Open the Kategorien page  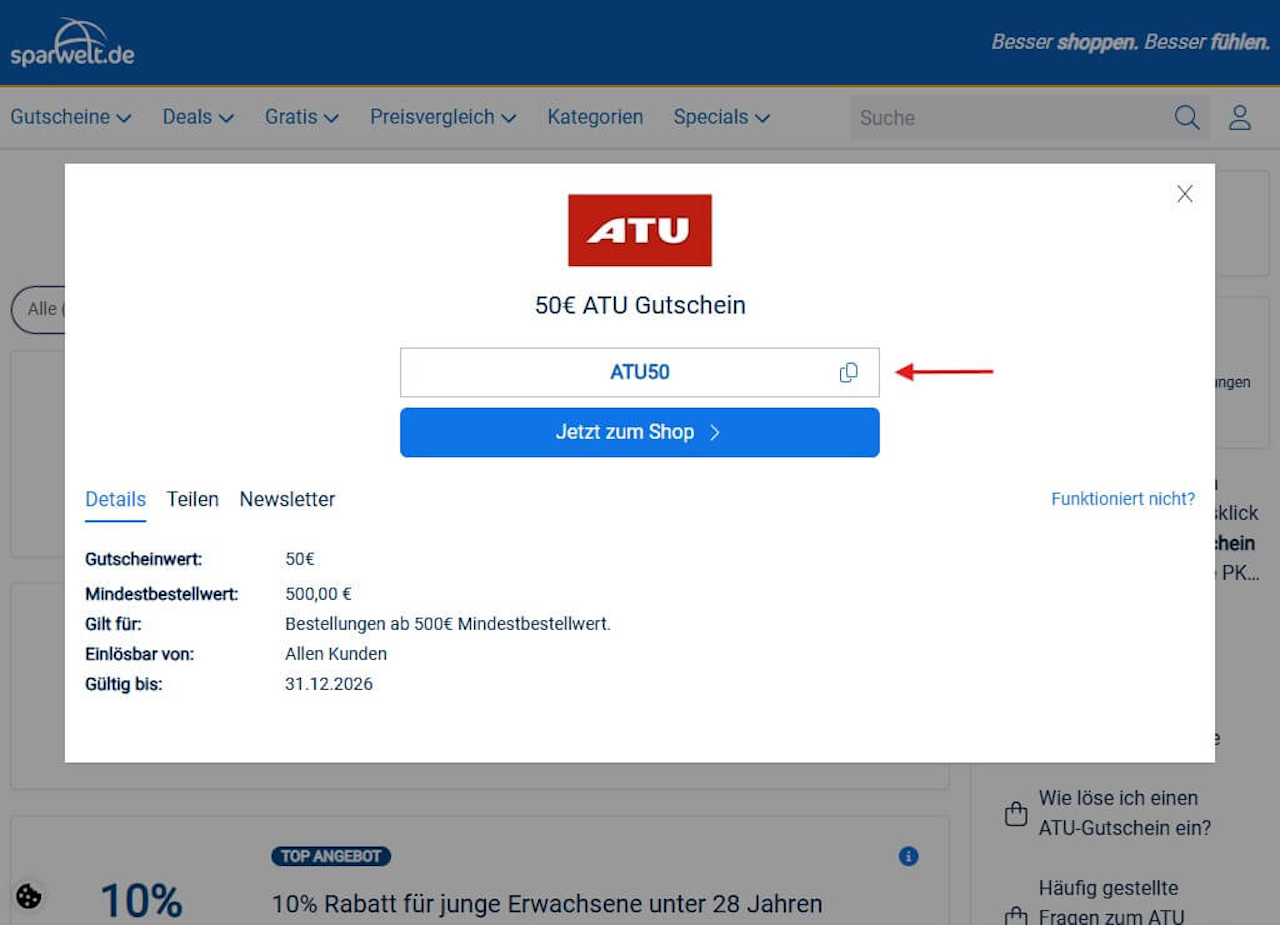click(595, 117)
